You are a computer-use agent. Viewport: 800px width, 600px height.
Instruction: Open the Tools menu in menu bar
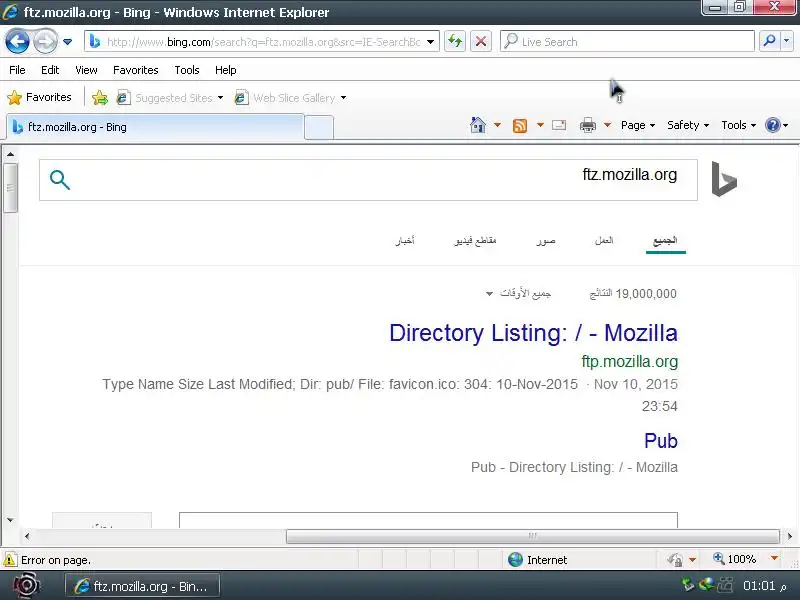(187, 70)
